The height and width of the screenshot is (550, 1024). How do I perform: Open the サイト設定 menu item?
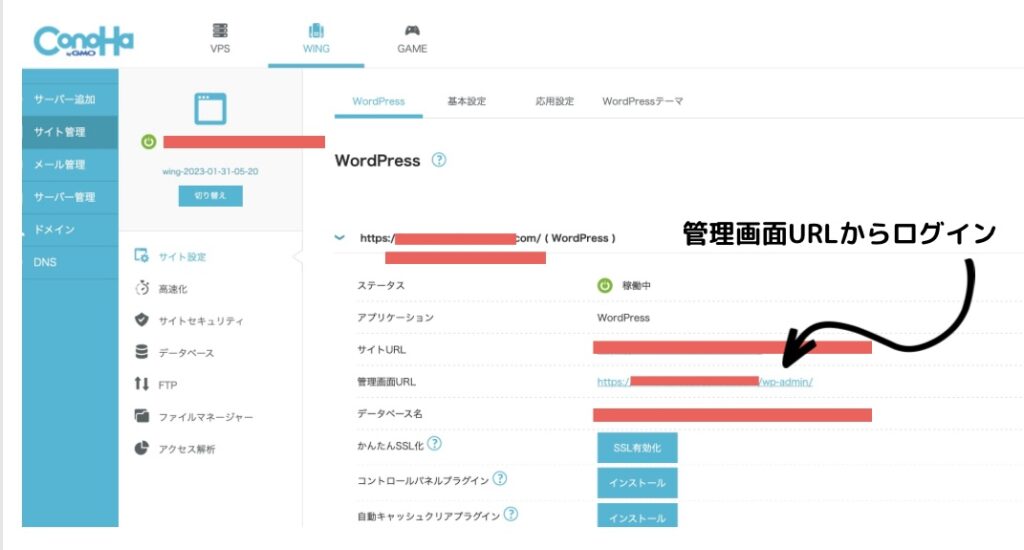[x=182, y=257]
